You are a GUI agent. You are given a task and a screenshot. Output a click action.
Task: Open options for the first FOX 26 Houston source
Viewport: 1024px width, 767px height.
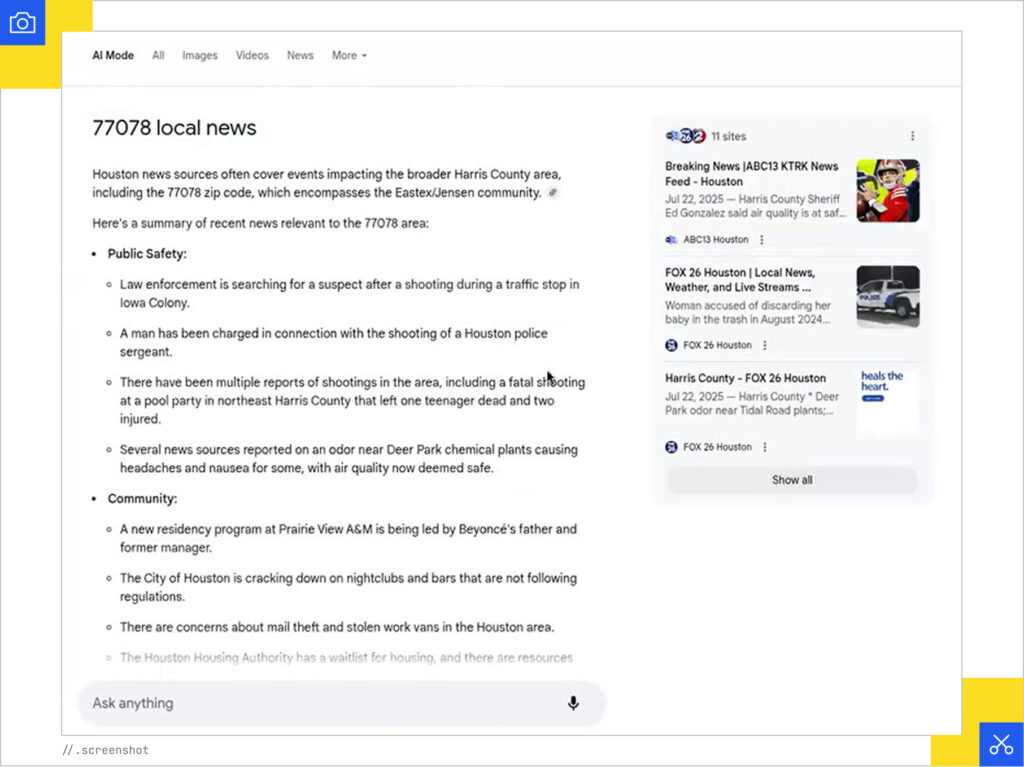[765, 345]
